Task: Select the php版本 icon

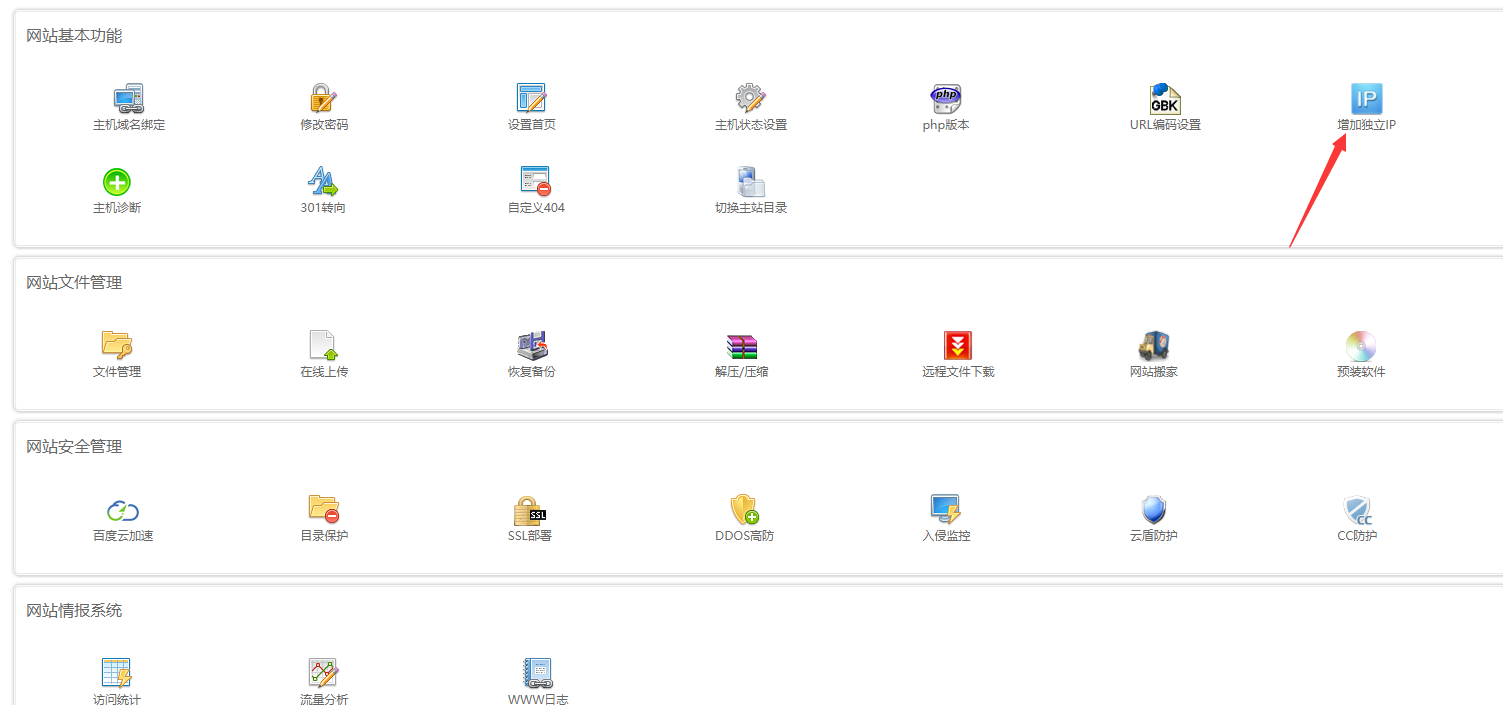Action: coord(945,99)
